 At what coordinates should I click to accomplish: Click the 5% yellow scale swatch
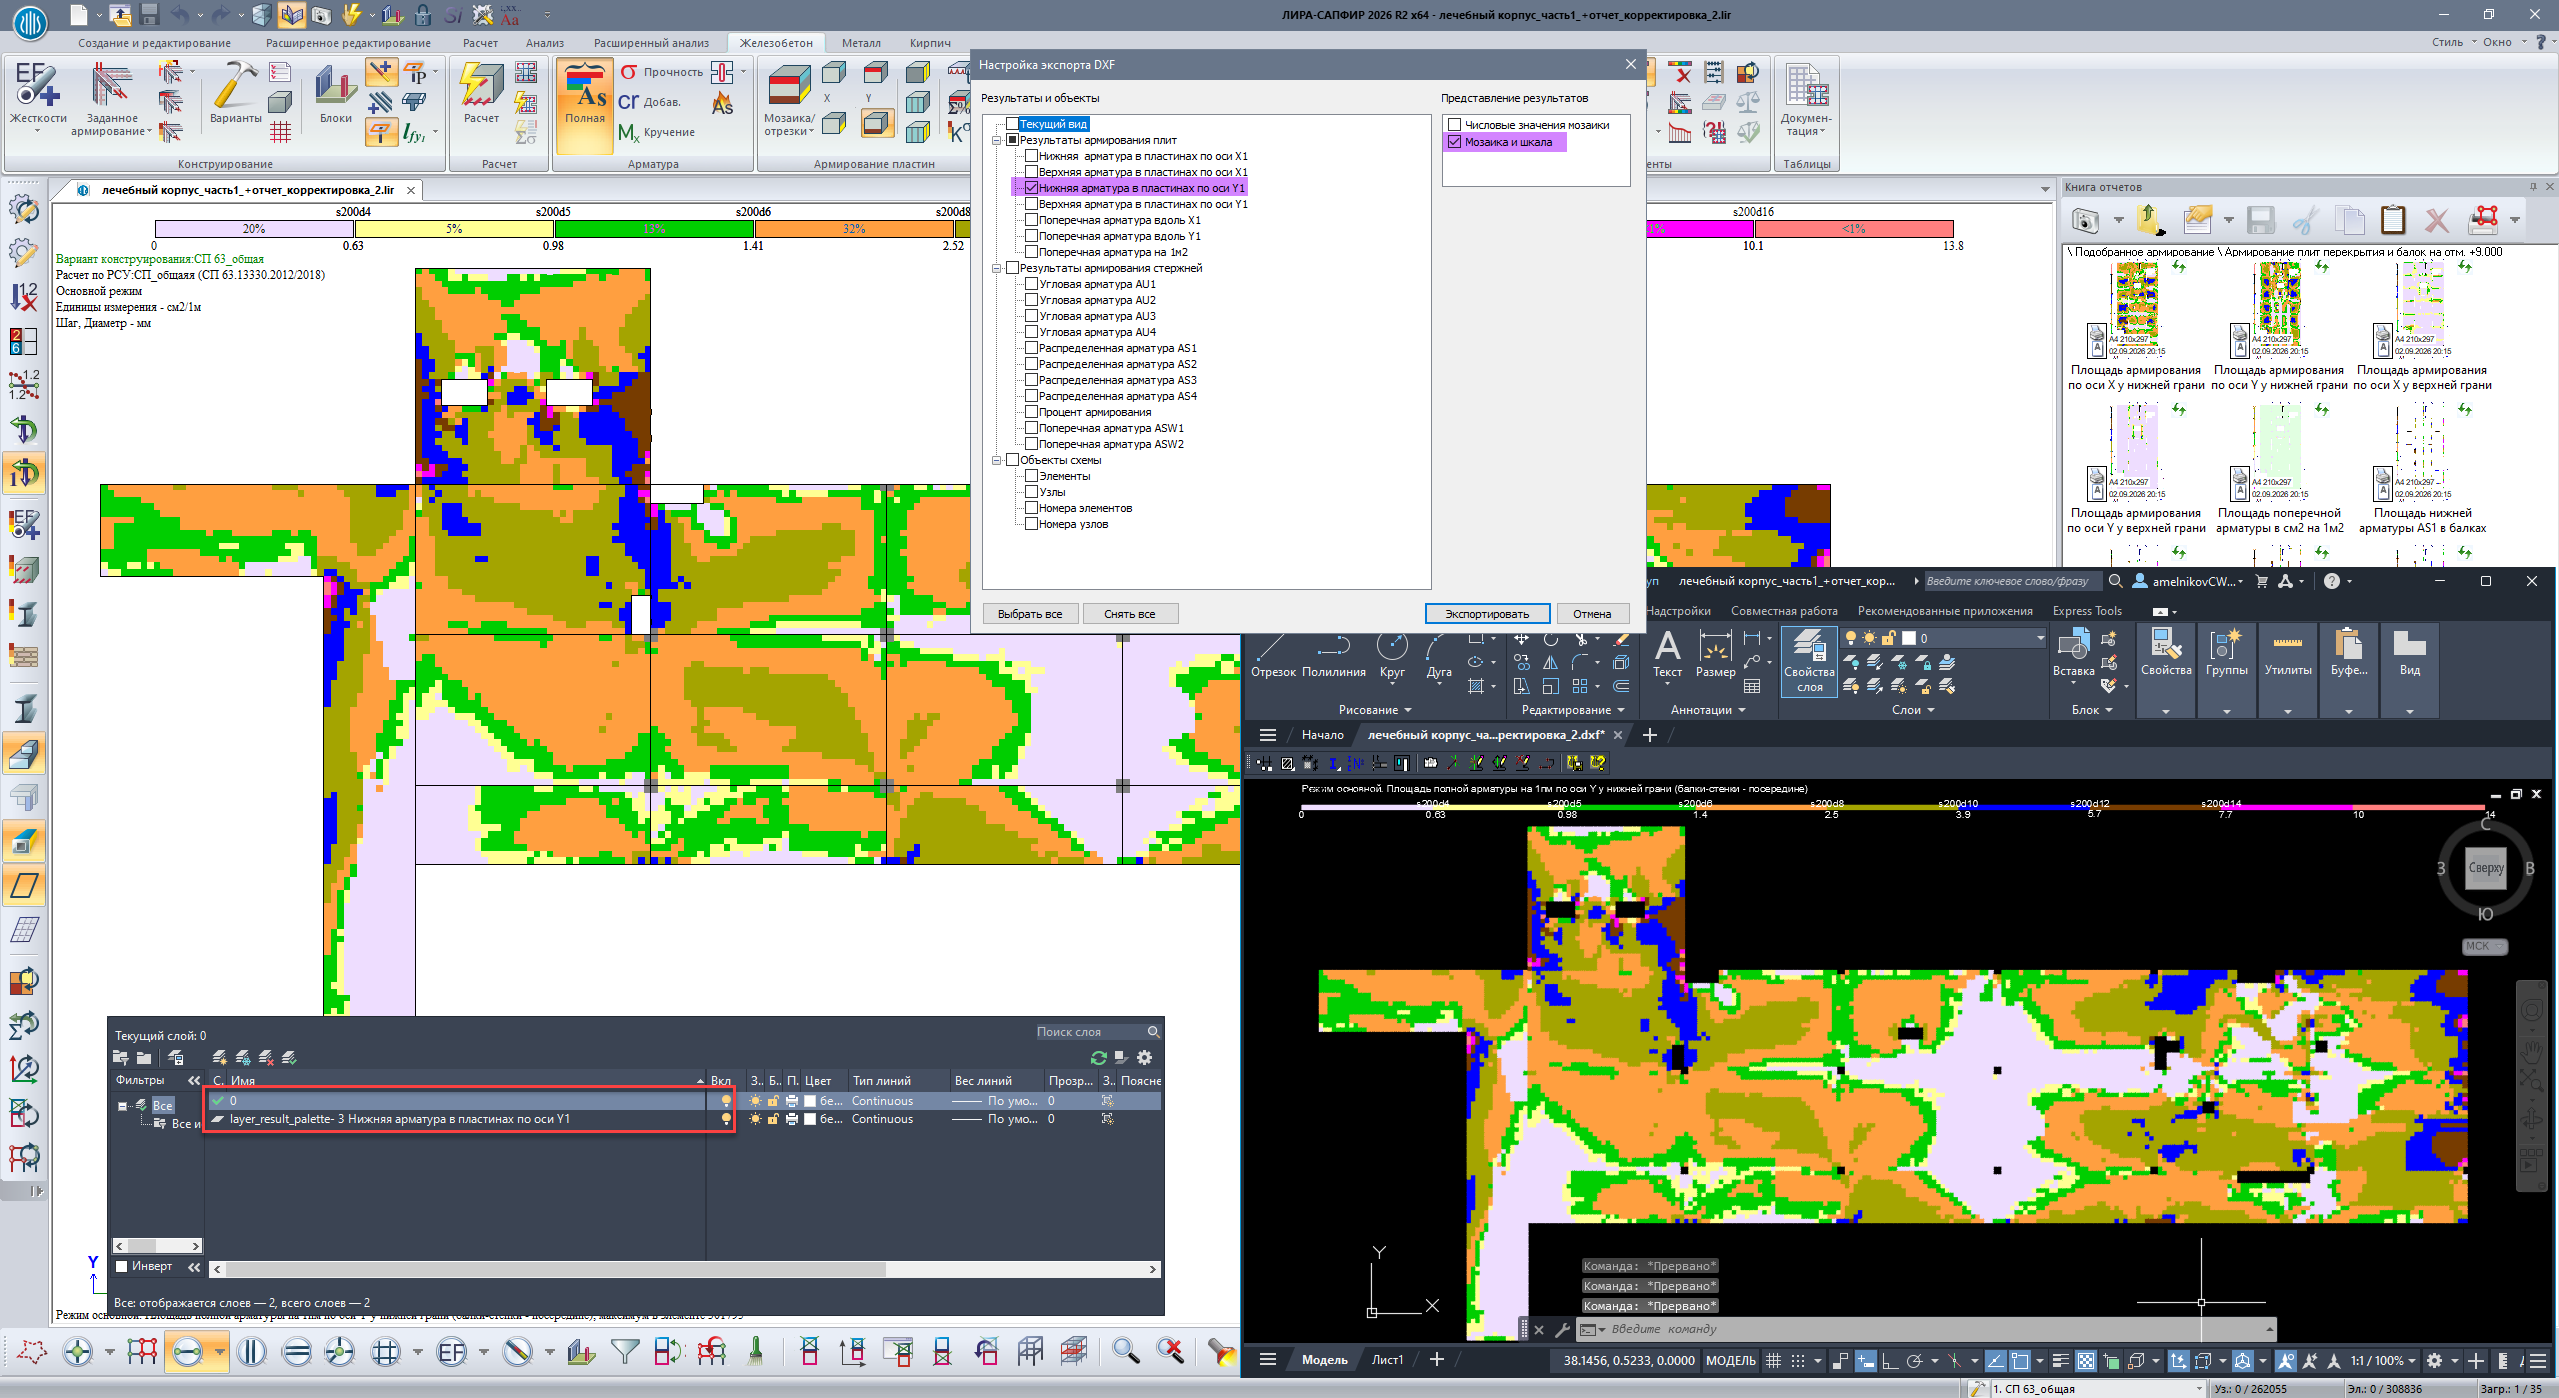click(x=454, y=229)
